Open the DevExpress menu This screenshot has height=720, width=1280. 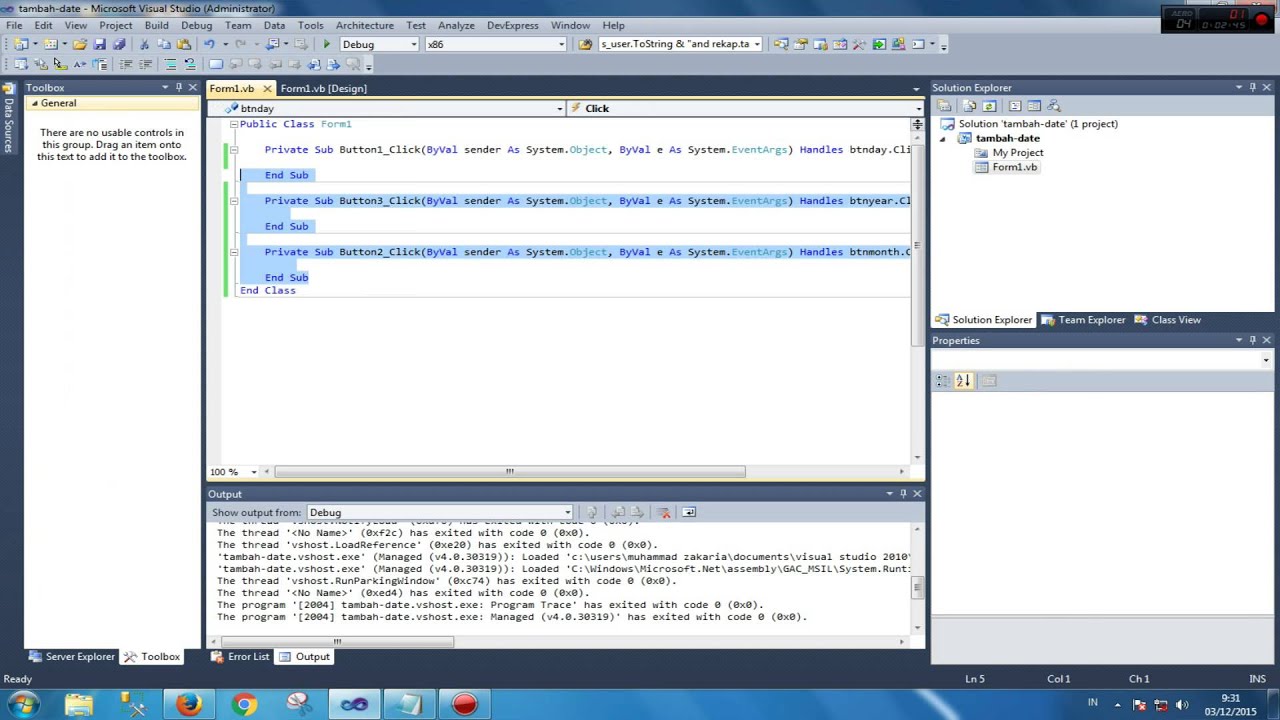512,25
